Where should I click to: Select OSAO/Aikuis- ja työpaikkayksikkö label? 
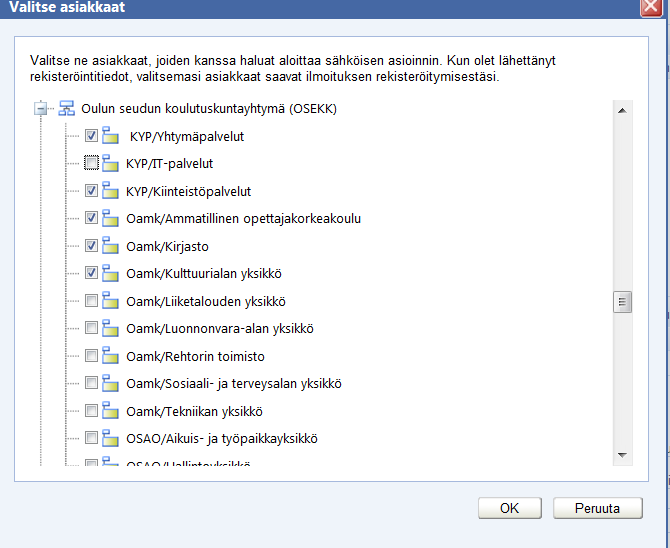[x=222, y=439]
